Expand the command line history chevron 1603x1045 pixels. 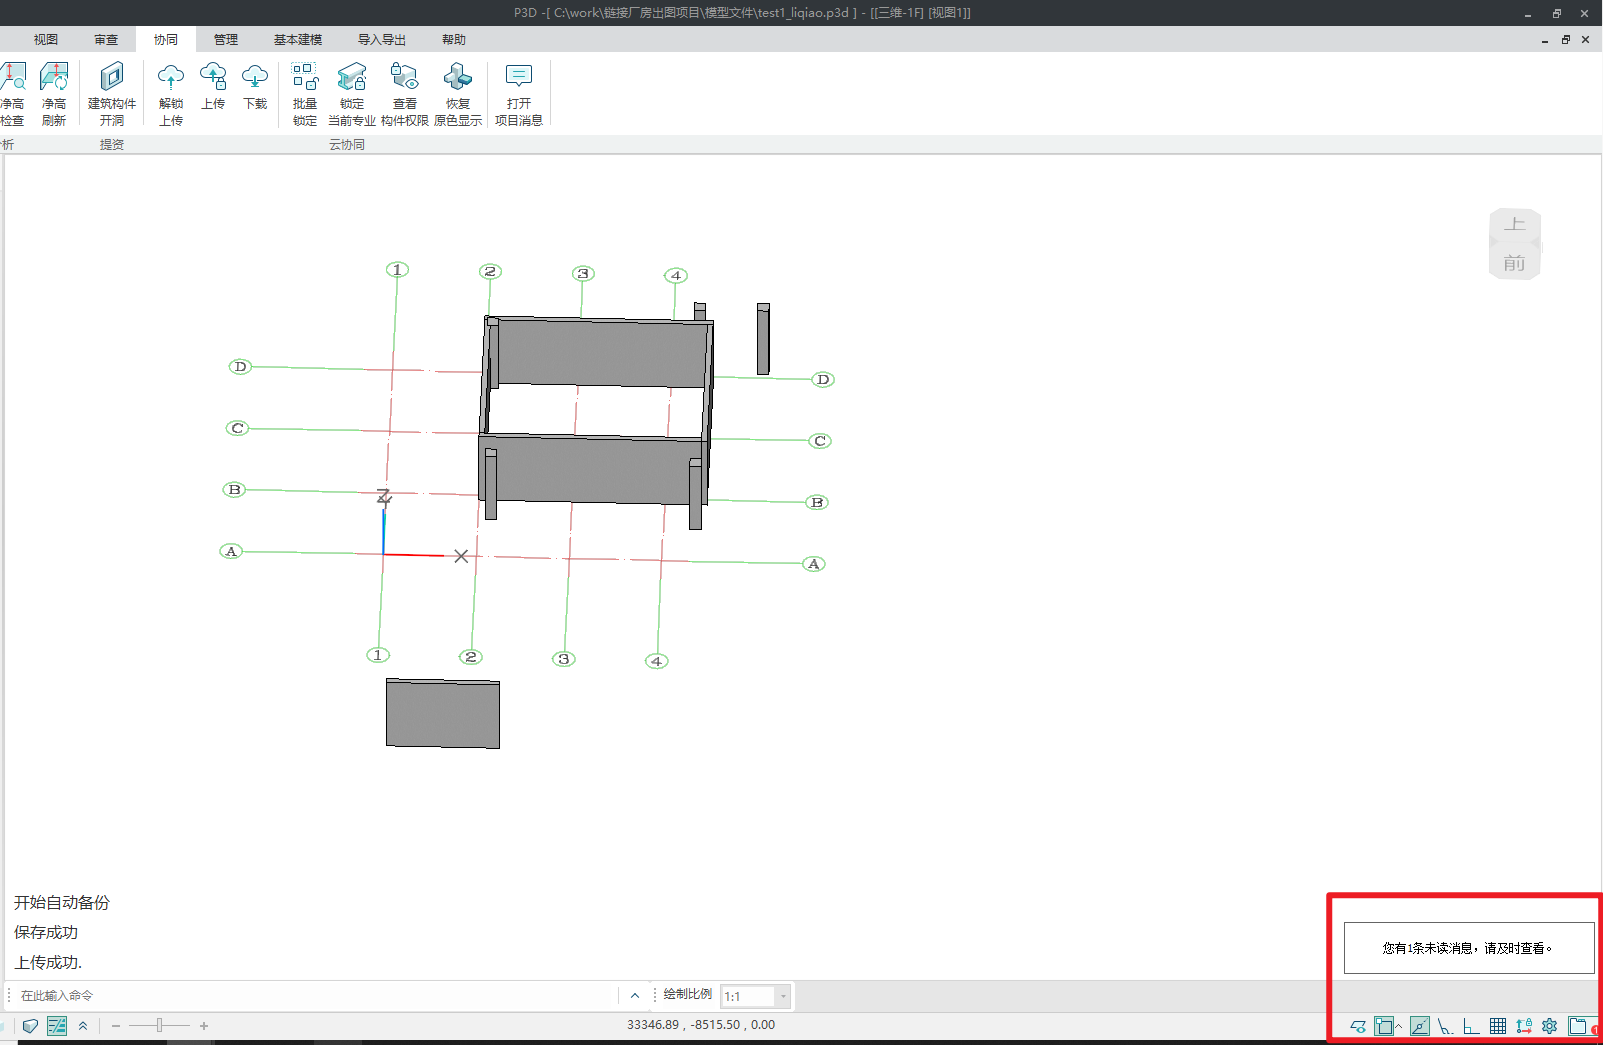(634, 996)
